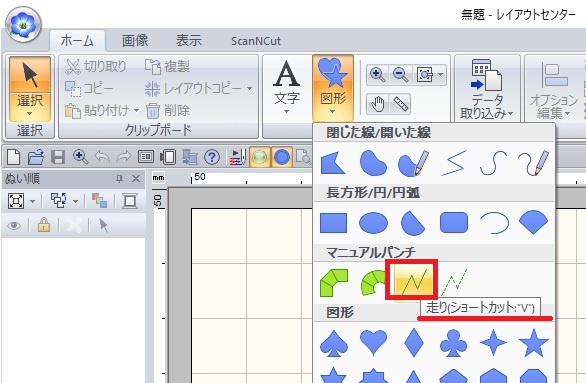The height and width of the screenshot is (383, 586).
Task: Pin the ぬい順 panel
Action: 120,179
